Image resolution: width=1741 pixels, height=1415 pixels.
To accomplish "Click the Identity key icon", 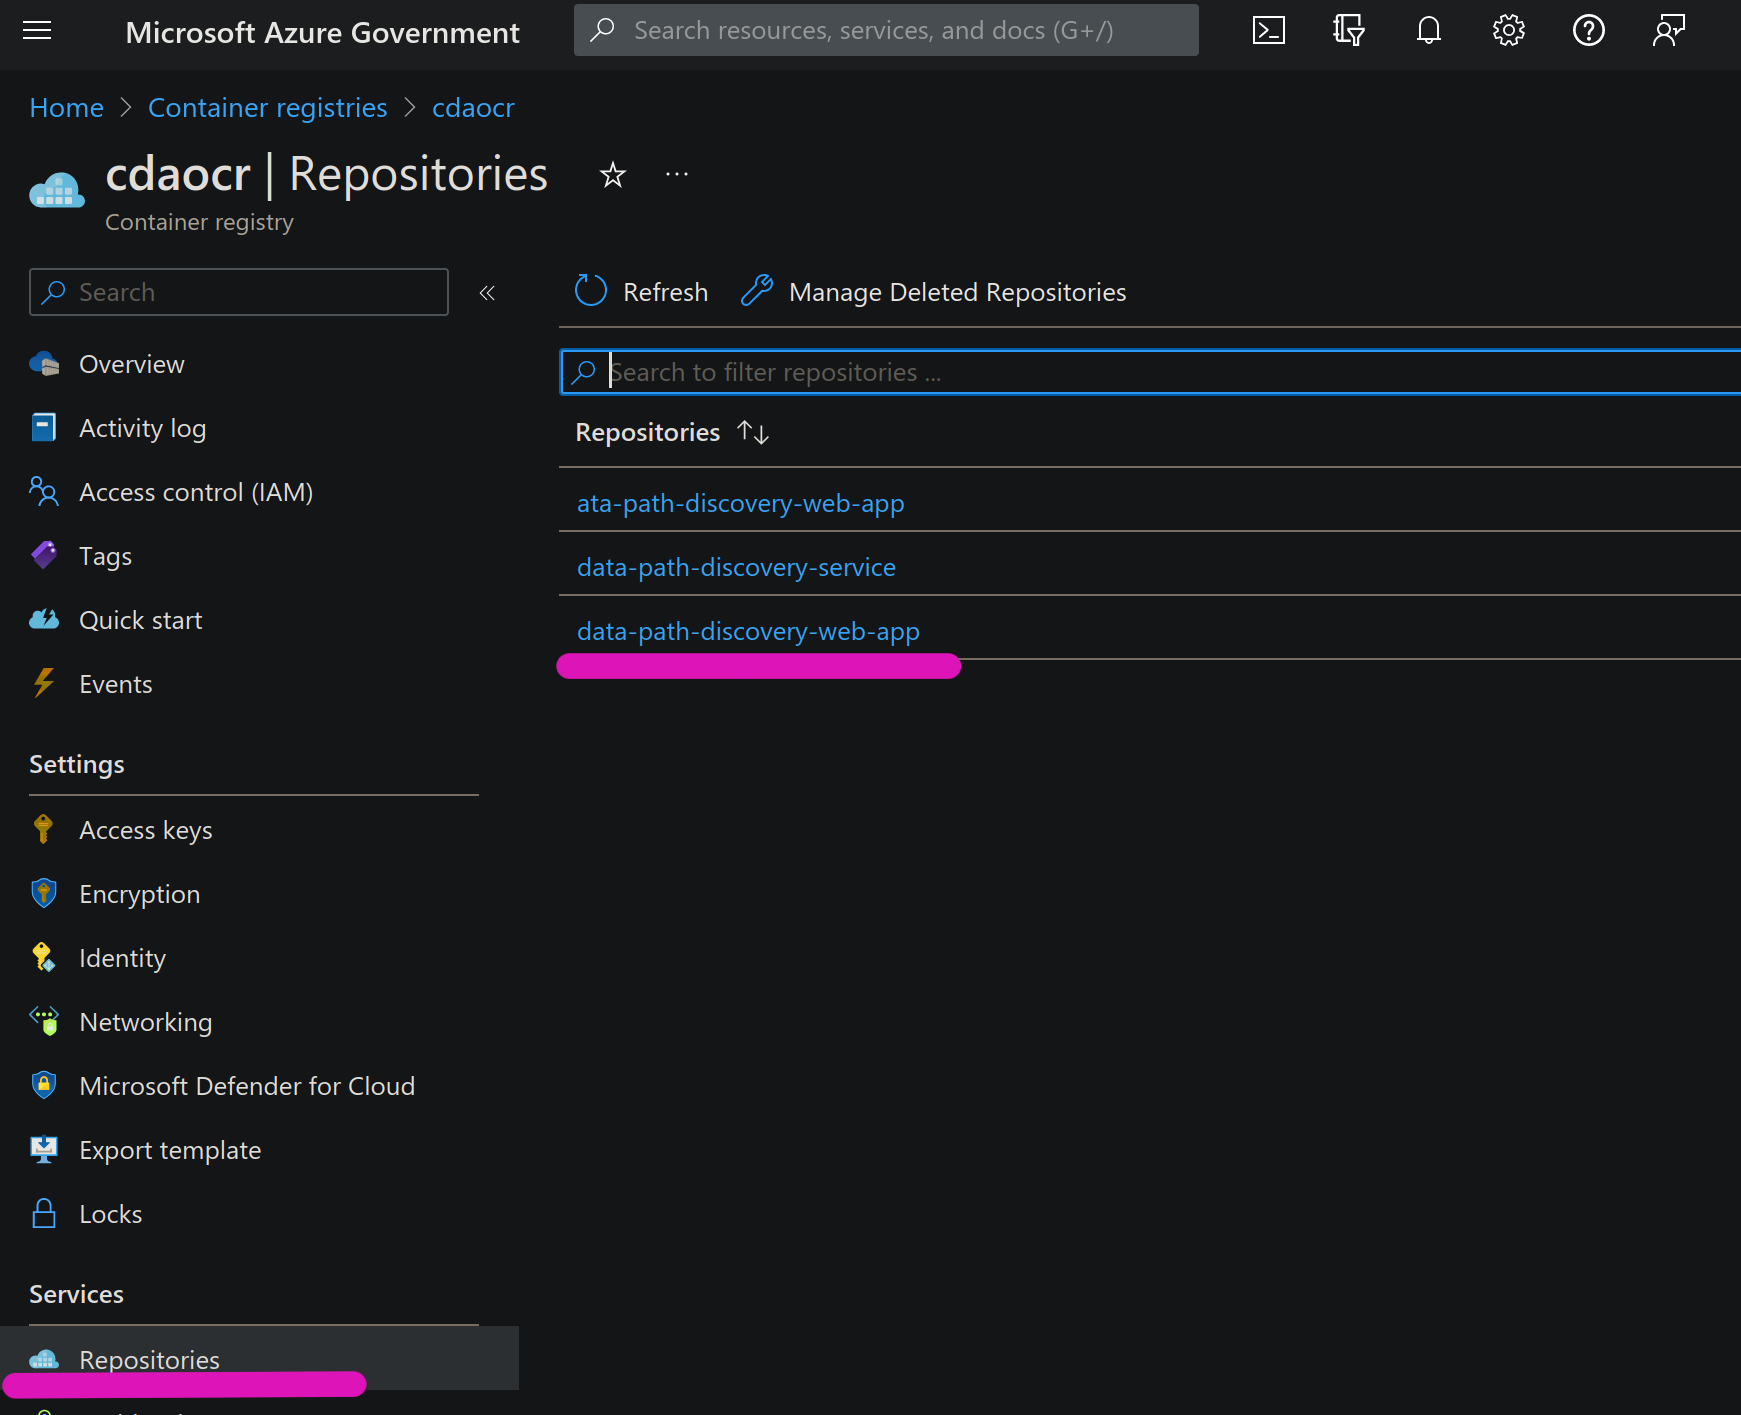I will tap(43, 957).
